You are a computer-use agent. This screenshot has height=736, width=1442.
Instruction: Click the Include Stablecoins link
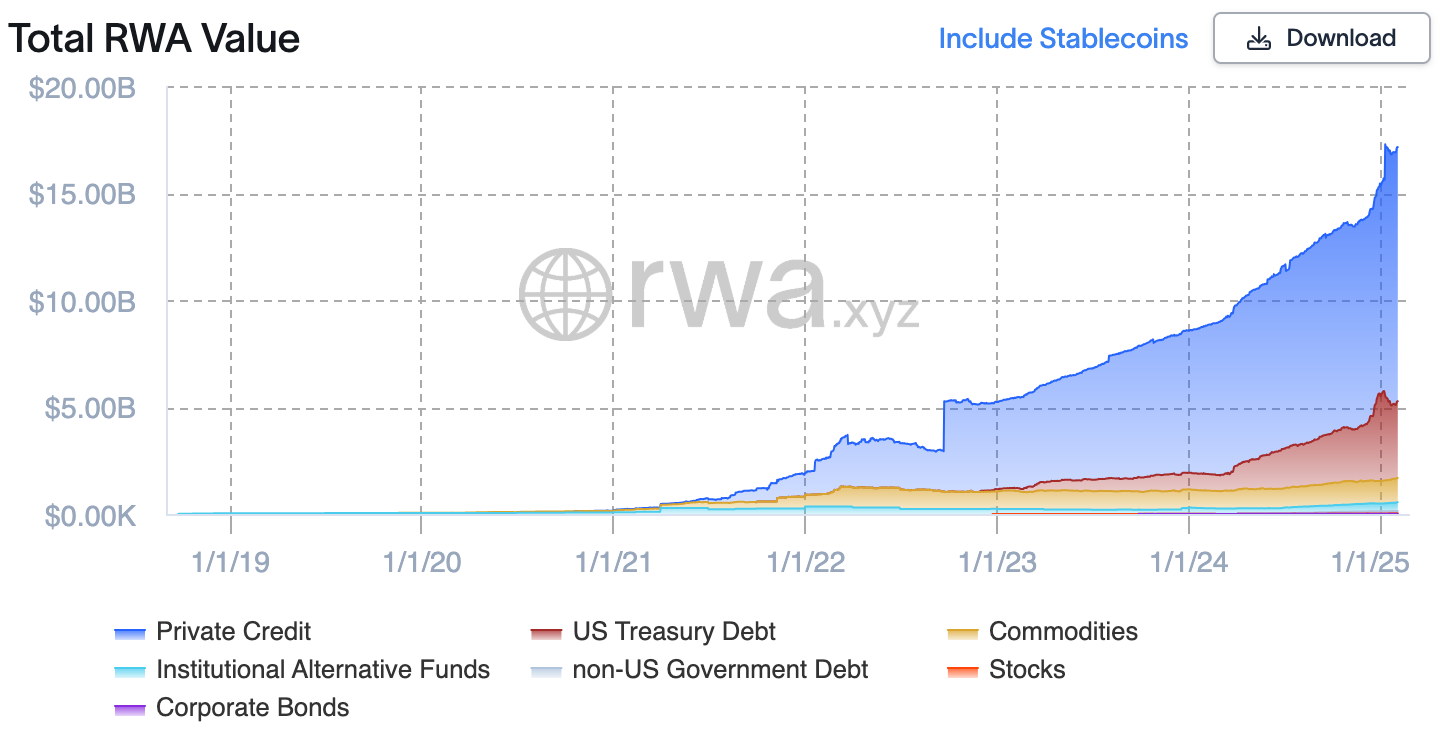[1063, 39]
